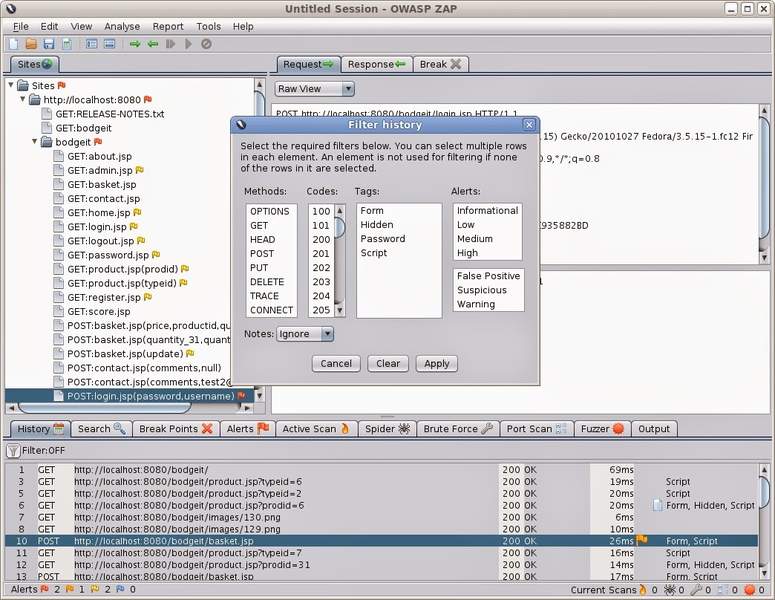Click the filter funnel icon in History

tap(13, 451)
